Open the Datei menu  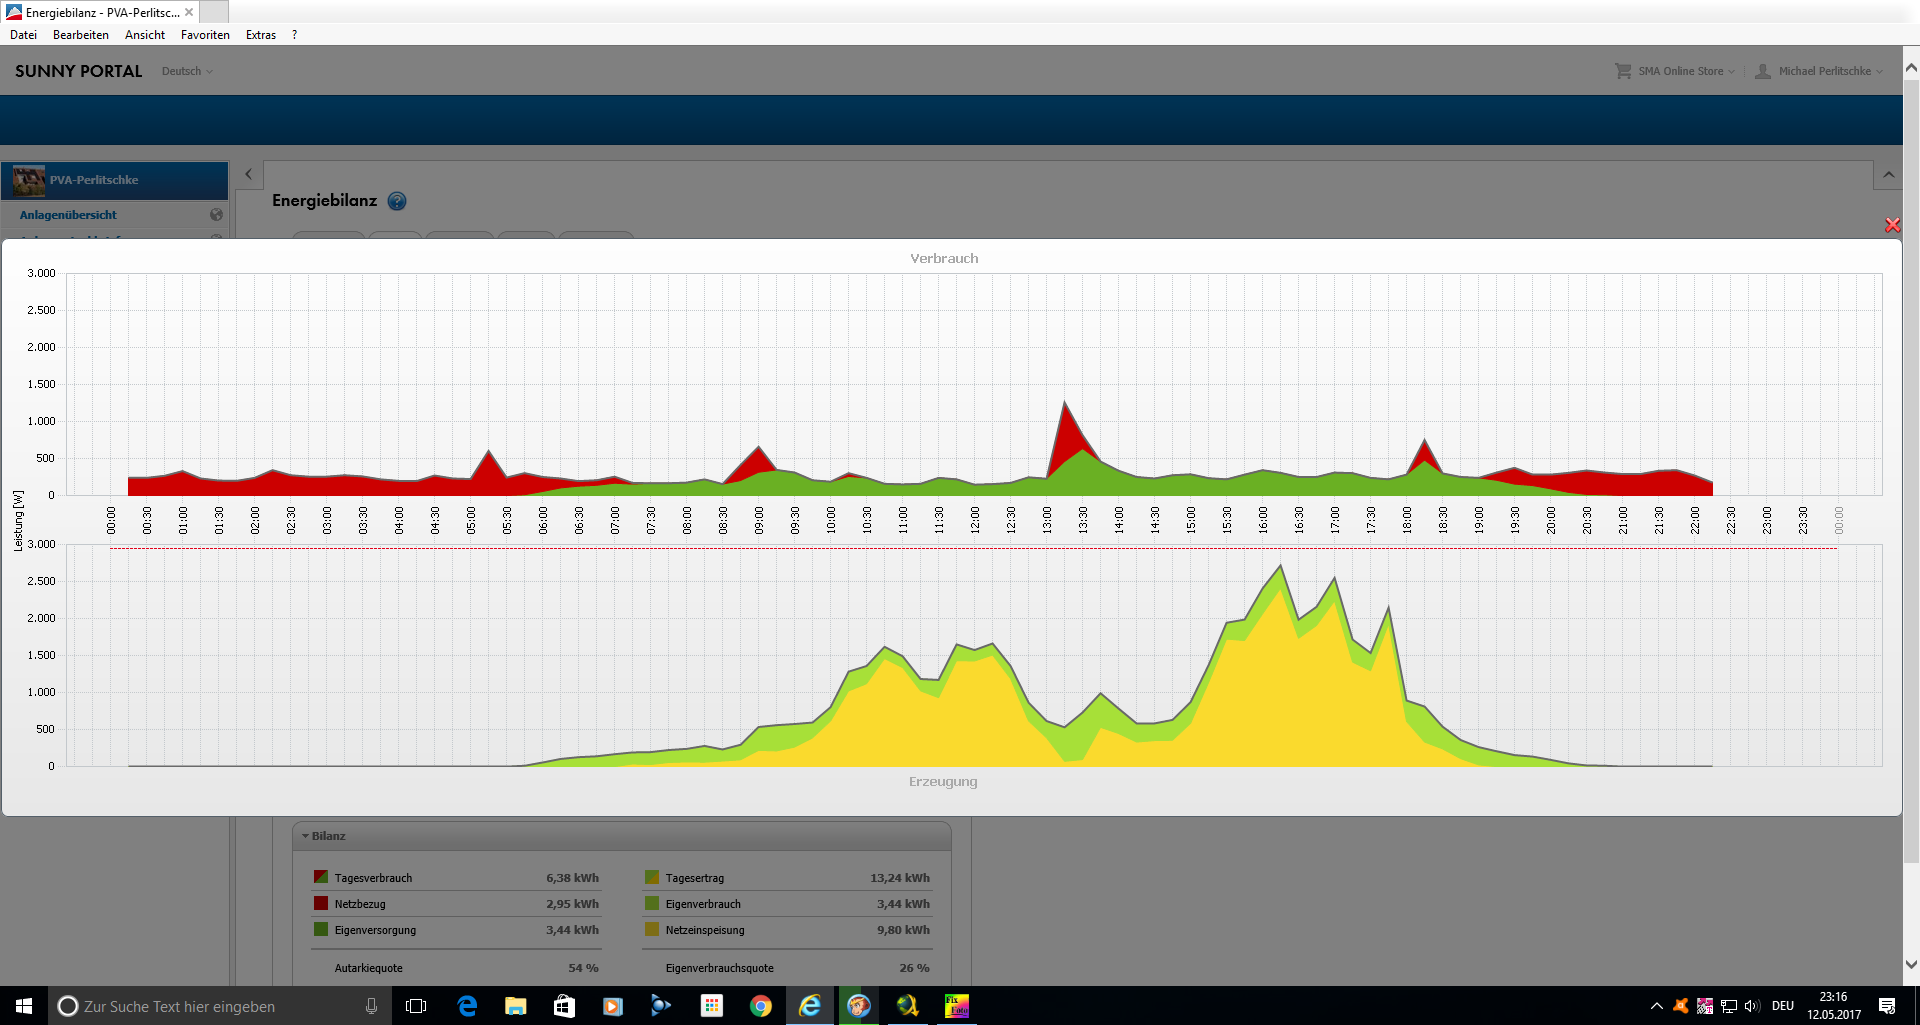pyautogui.click(x=23, y=35)
